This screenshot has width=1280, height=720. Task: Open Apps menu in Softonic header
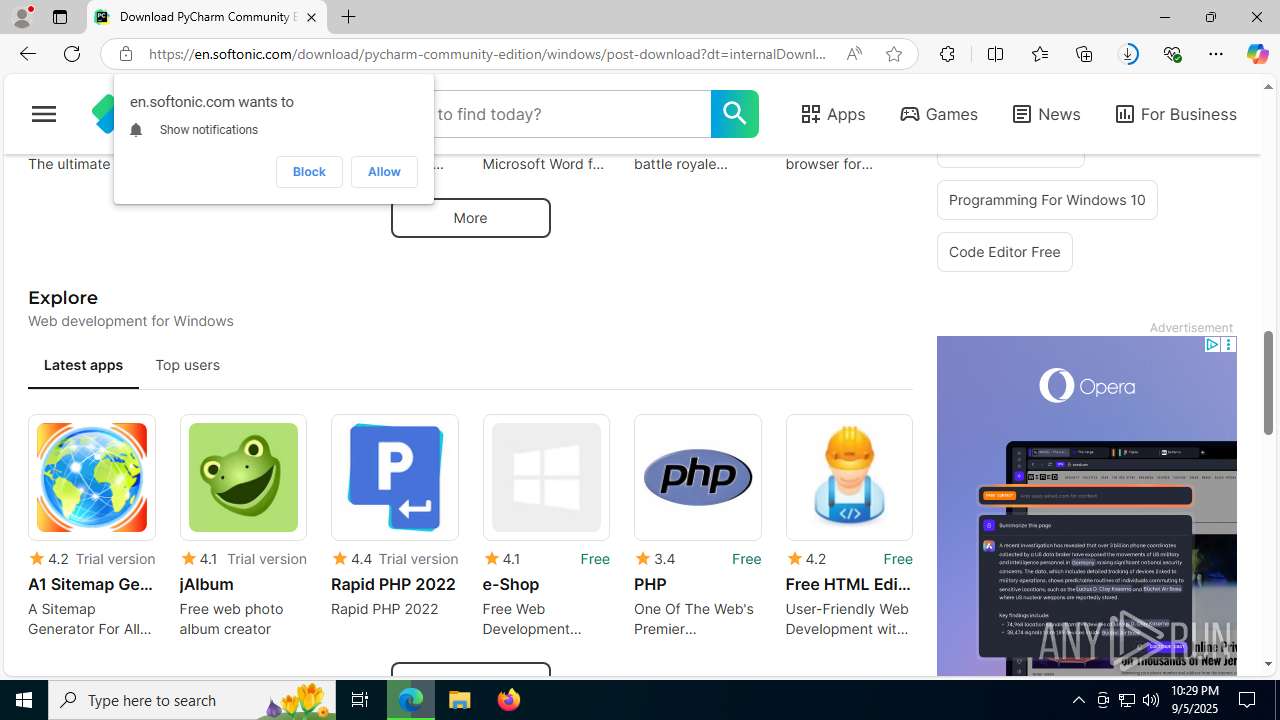[x=833, y=114]
